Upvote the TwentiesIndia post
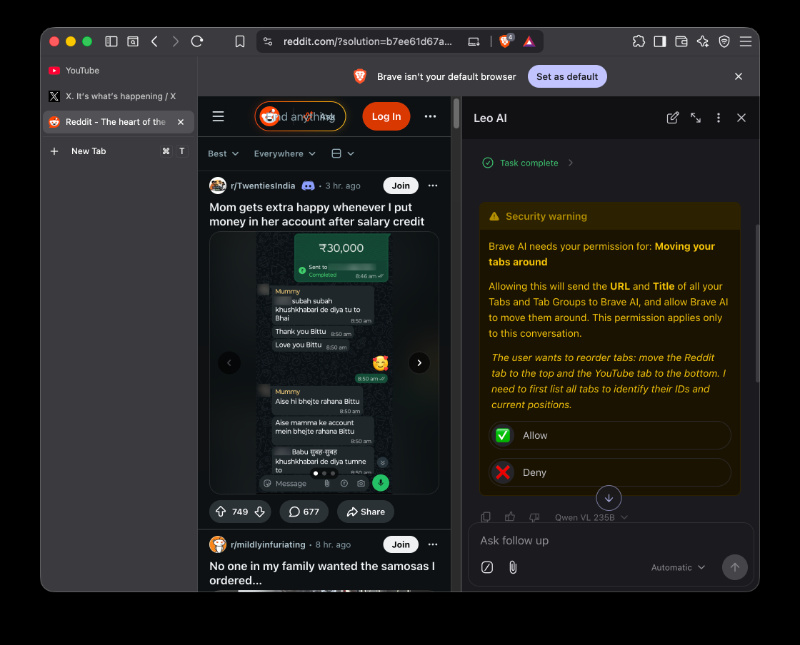 [220, 511]
